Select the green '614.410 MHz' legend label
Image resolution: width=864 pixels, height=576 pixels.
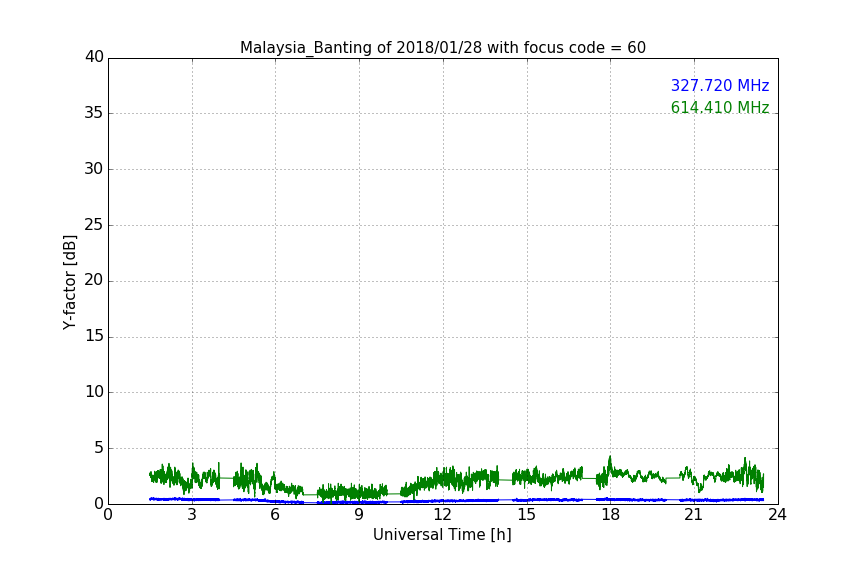[x=720, y=107]
